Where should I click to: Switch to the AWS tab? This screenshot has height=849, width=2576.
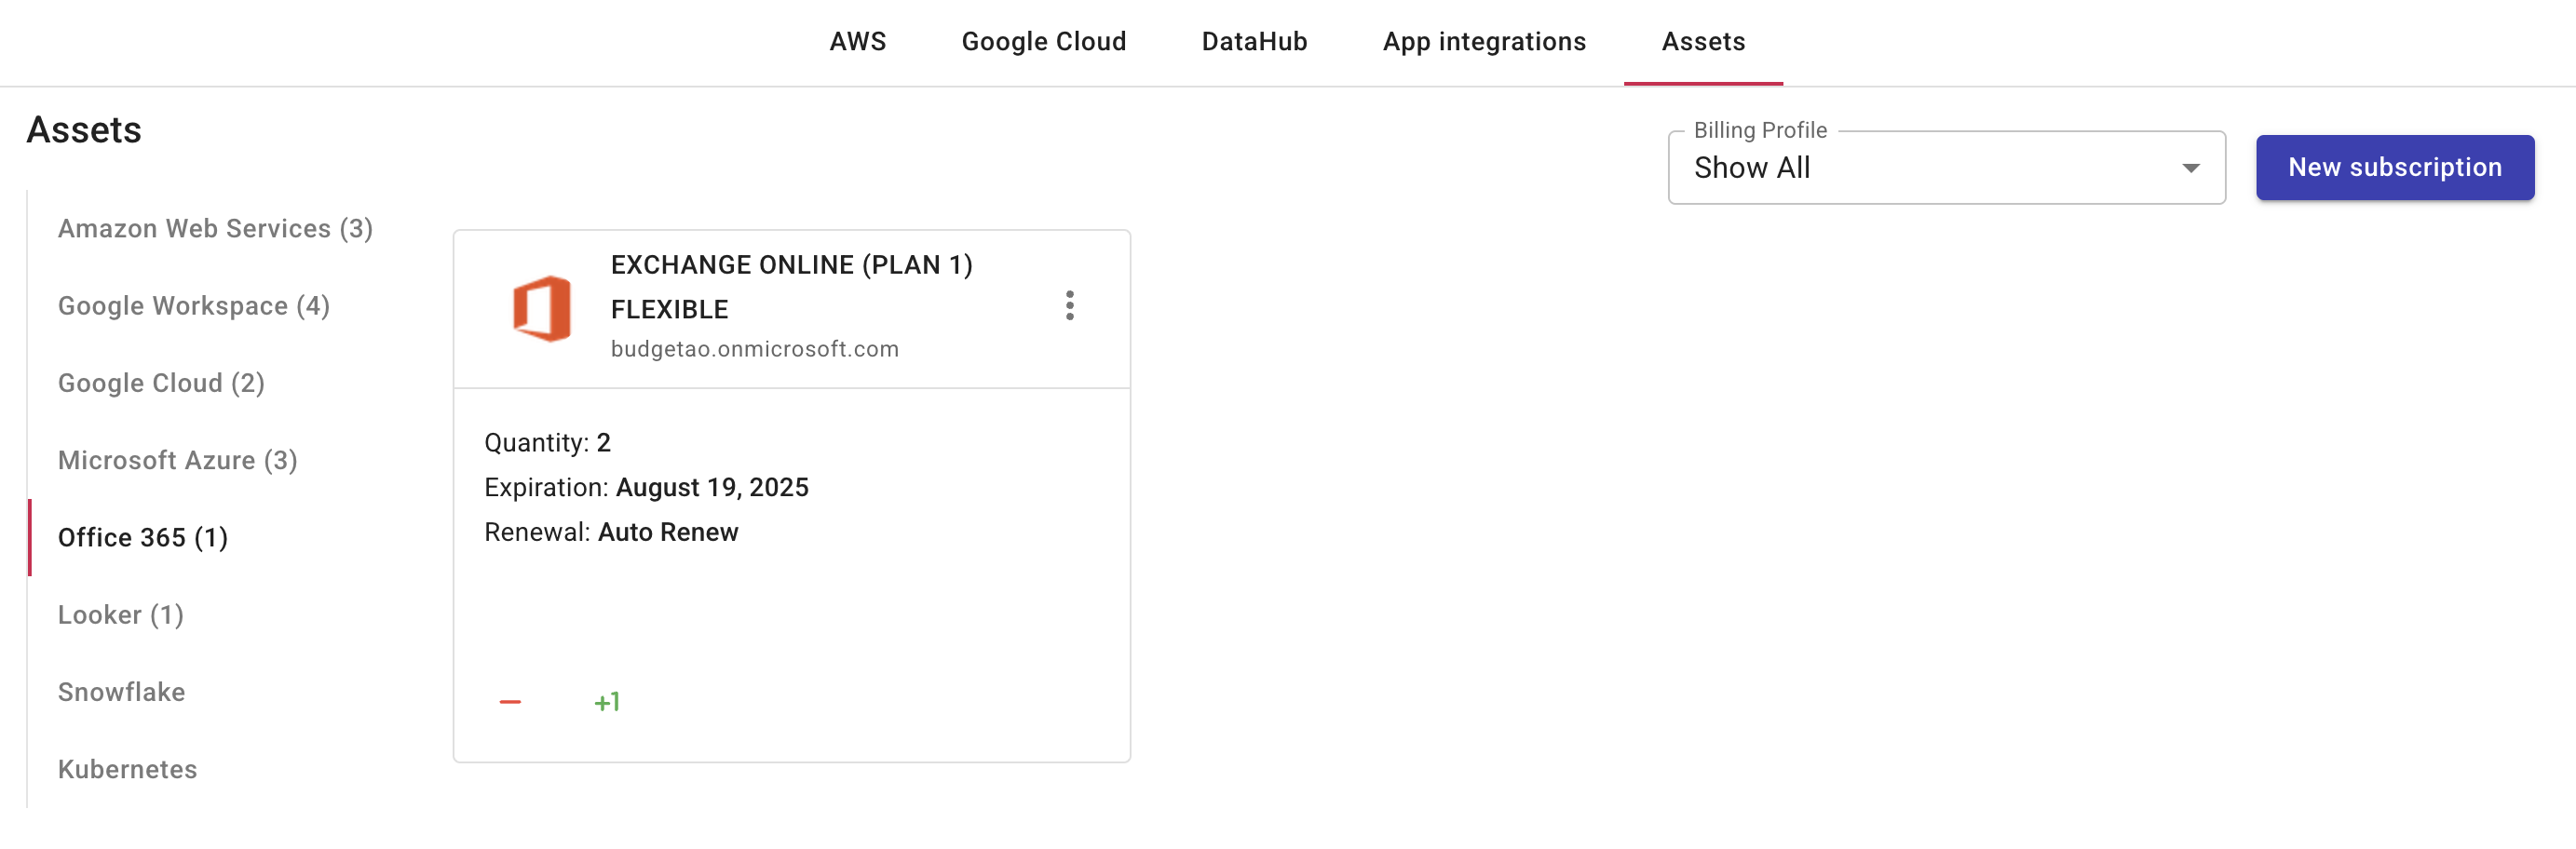pos(857,42)
